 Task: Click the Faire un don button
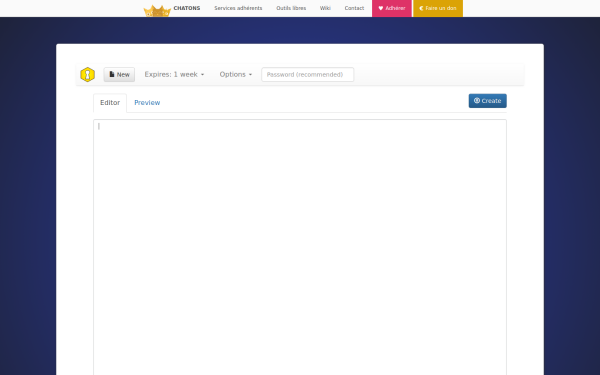438,8
